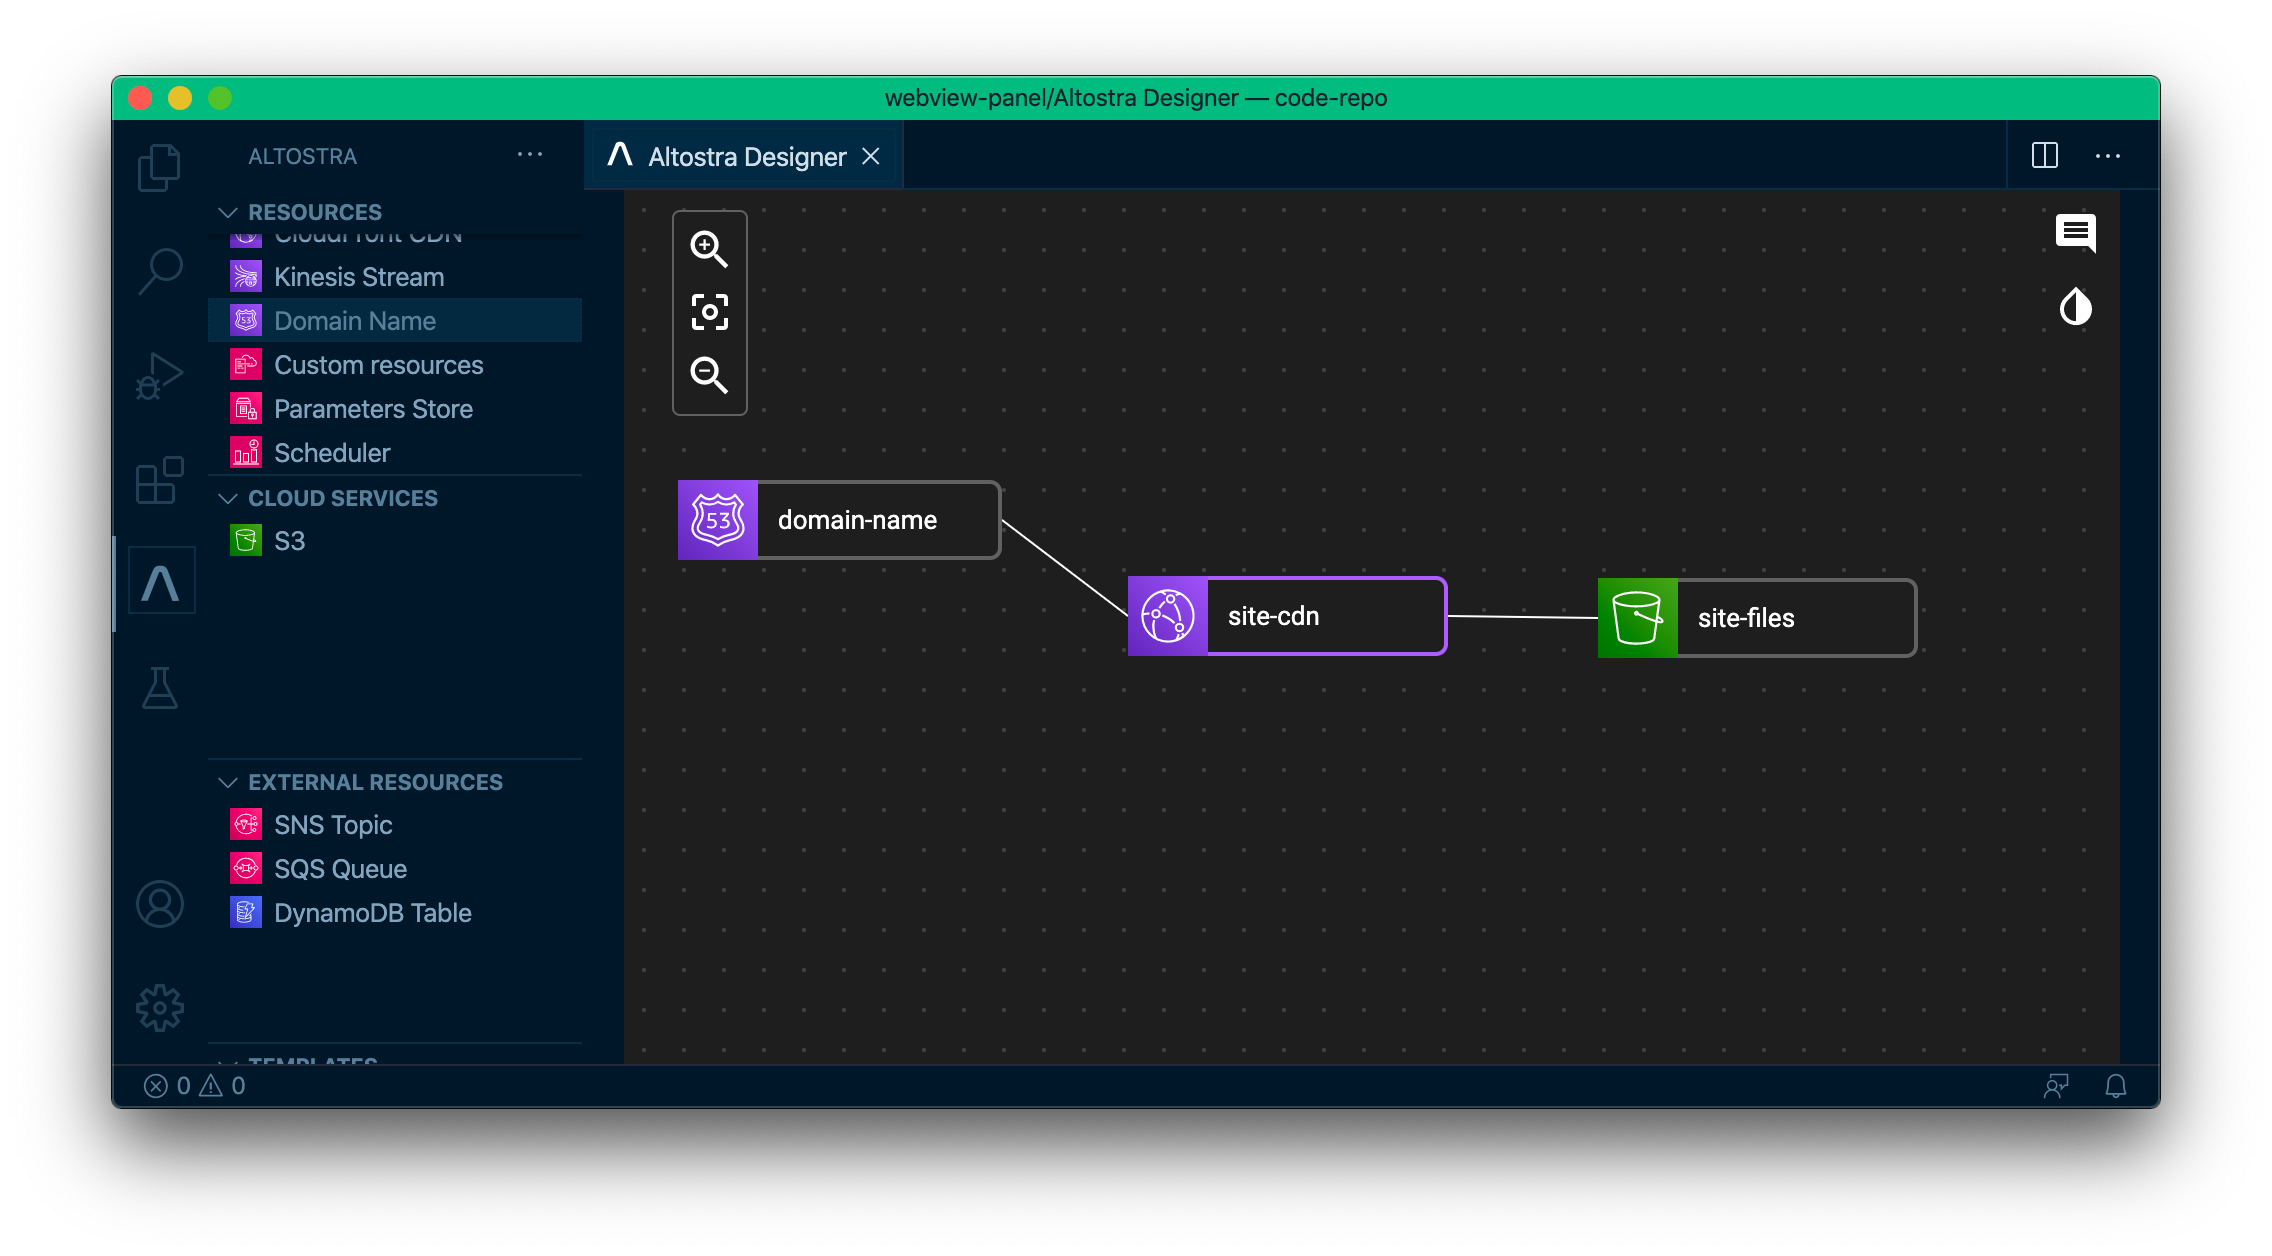This screenshot has width=2272, height=1256.
Task: Click the macOS green fullscreen button
Action: click(x=220, y=98)
